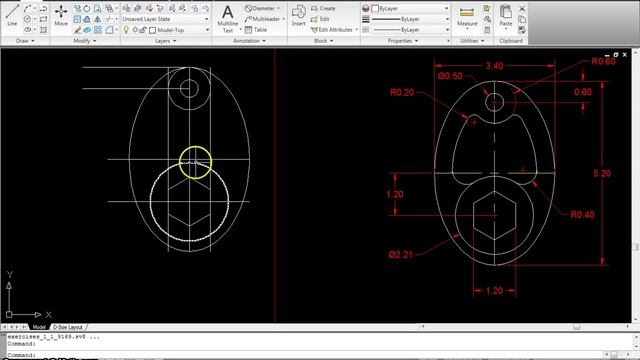Select the 5.20 dimension text
This screenshot has width=640, height=360.
point(602,173)
